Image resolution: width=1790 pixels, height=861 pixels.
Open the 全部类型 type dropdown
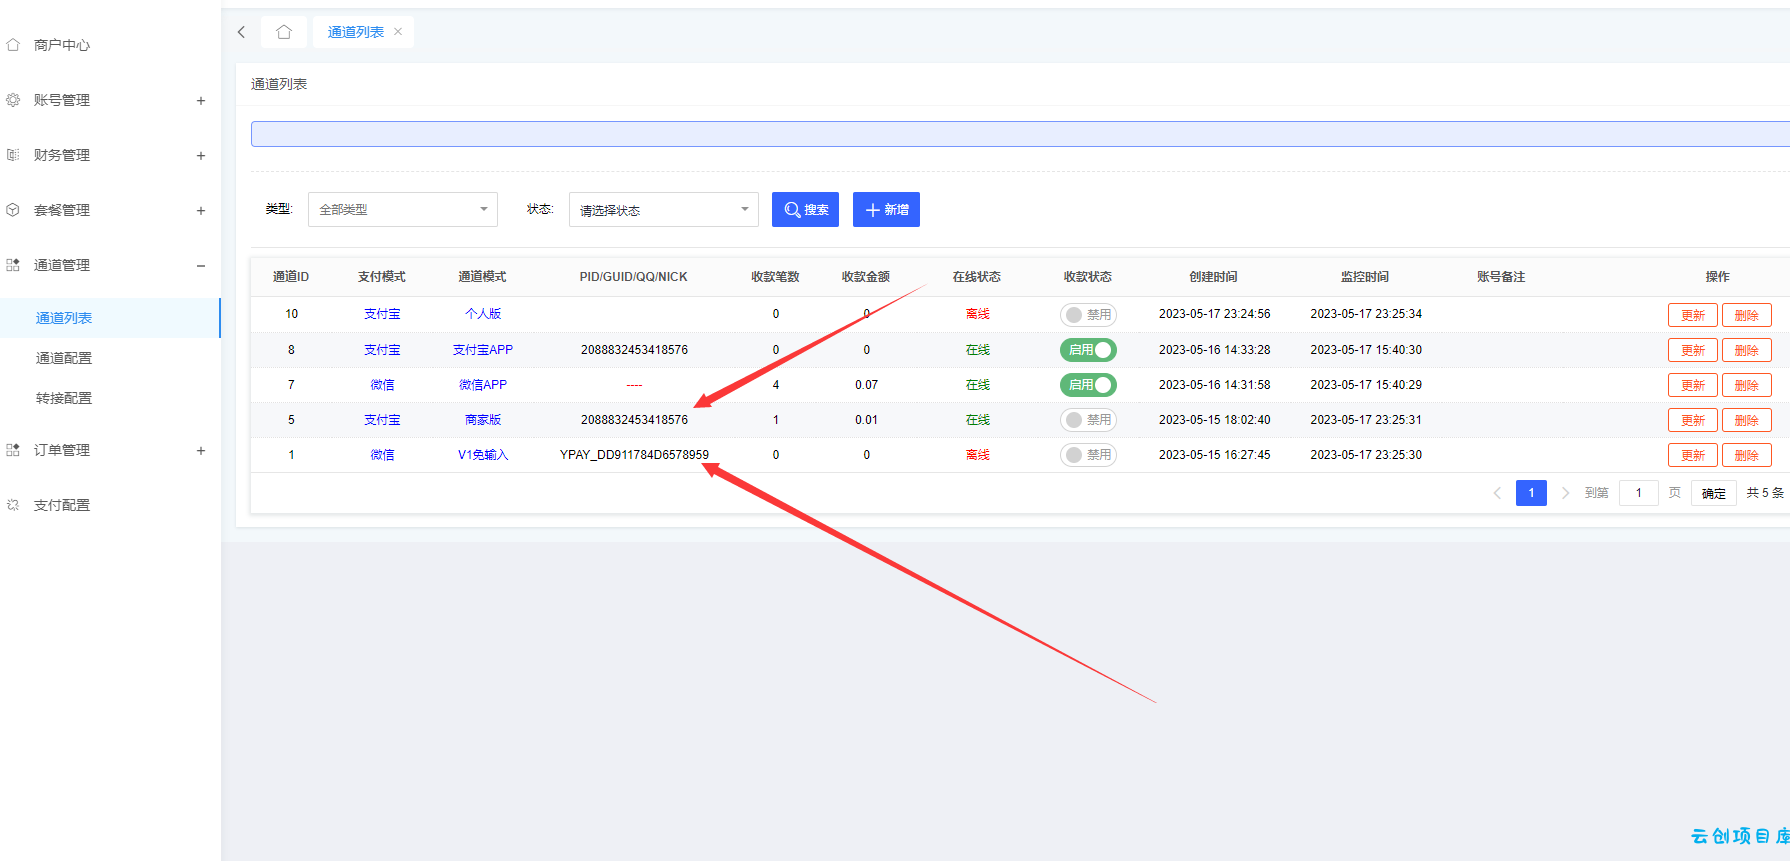tap(403, 210)
